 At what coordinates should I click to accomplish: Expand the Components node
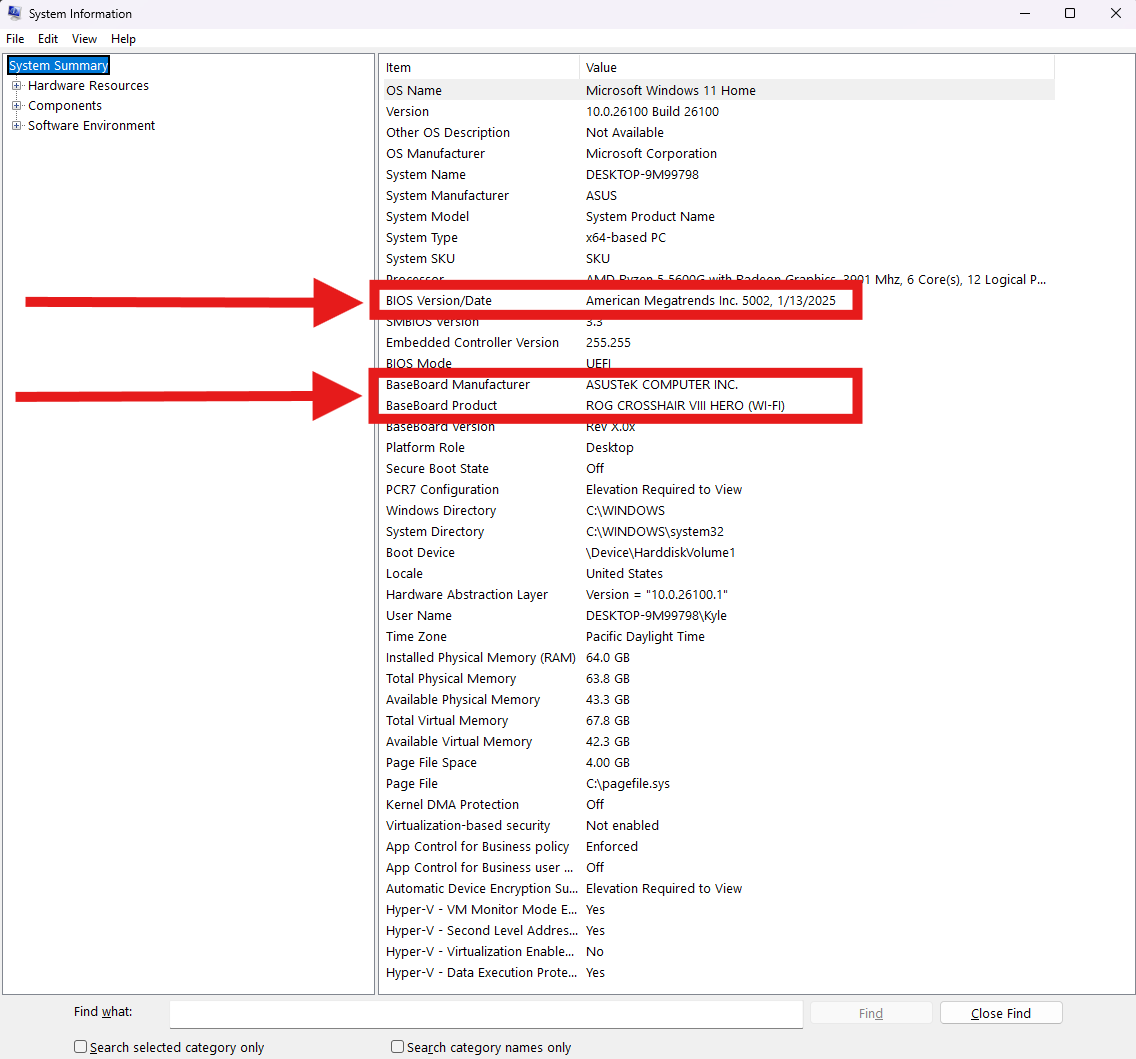(17, 106)
